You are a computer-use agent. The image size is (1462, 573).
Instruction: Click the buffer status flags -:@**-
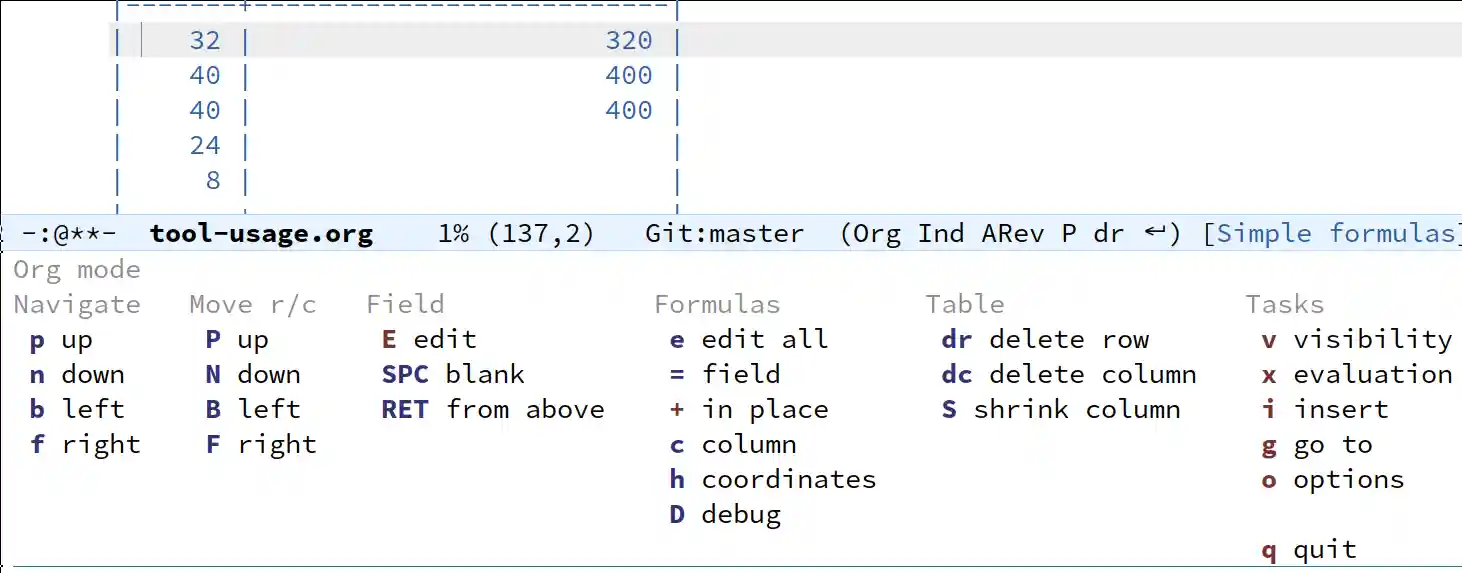pyautogui.click(x=69, y=234)
